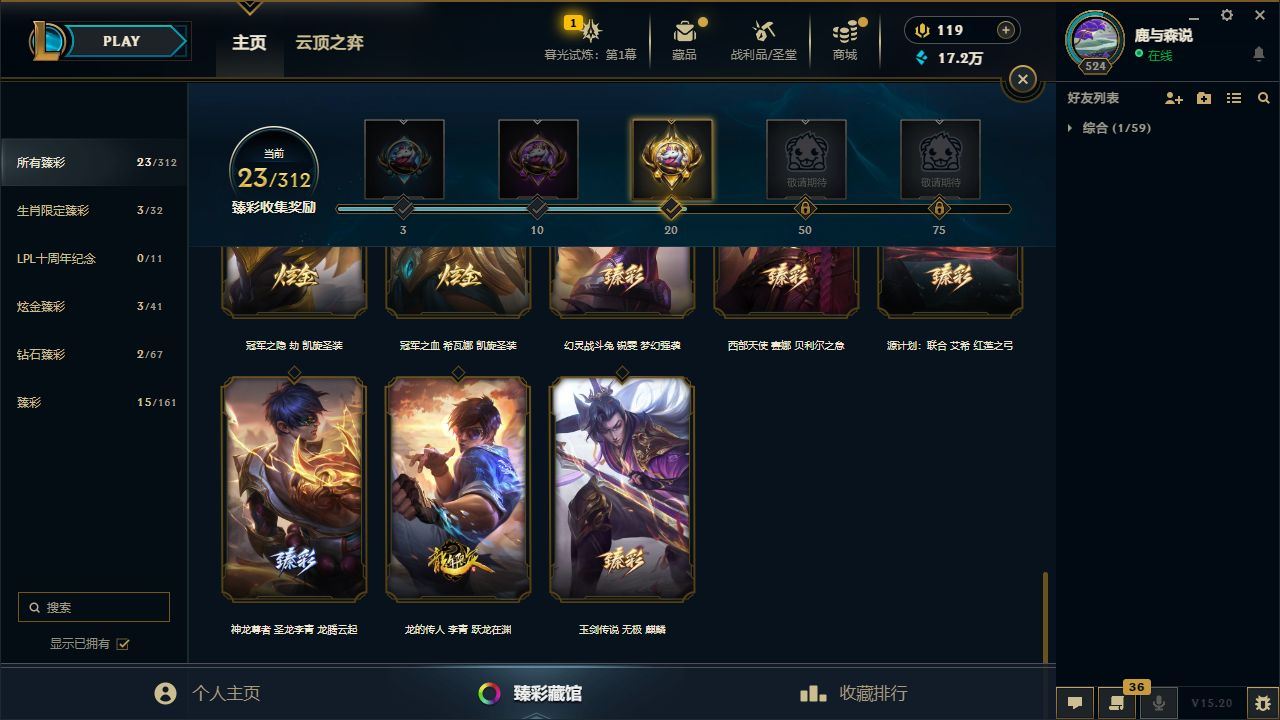This screenshot has height=720, width=1280.
Task: Open the 收藏排行 tab
Action: (854, 693)
